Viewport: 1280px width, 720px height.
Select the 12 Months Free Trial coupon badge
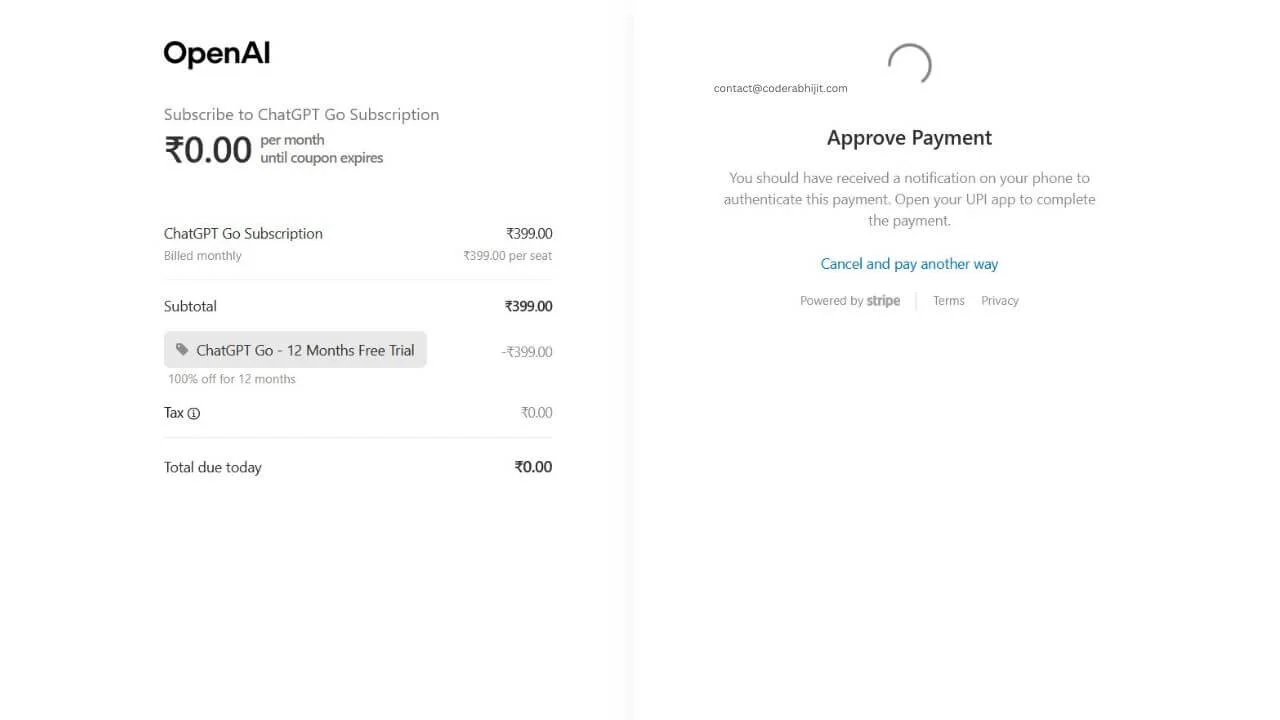295,350
